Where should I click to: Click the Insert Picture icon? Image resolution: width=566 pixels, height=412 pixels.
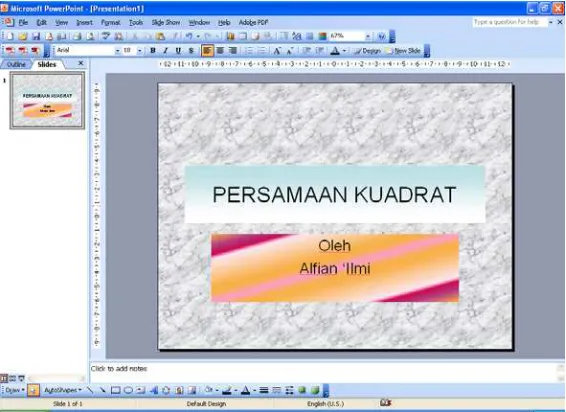click(192, 390)
